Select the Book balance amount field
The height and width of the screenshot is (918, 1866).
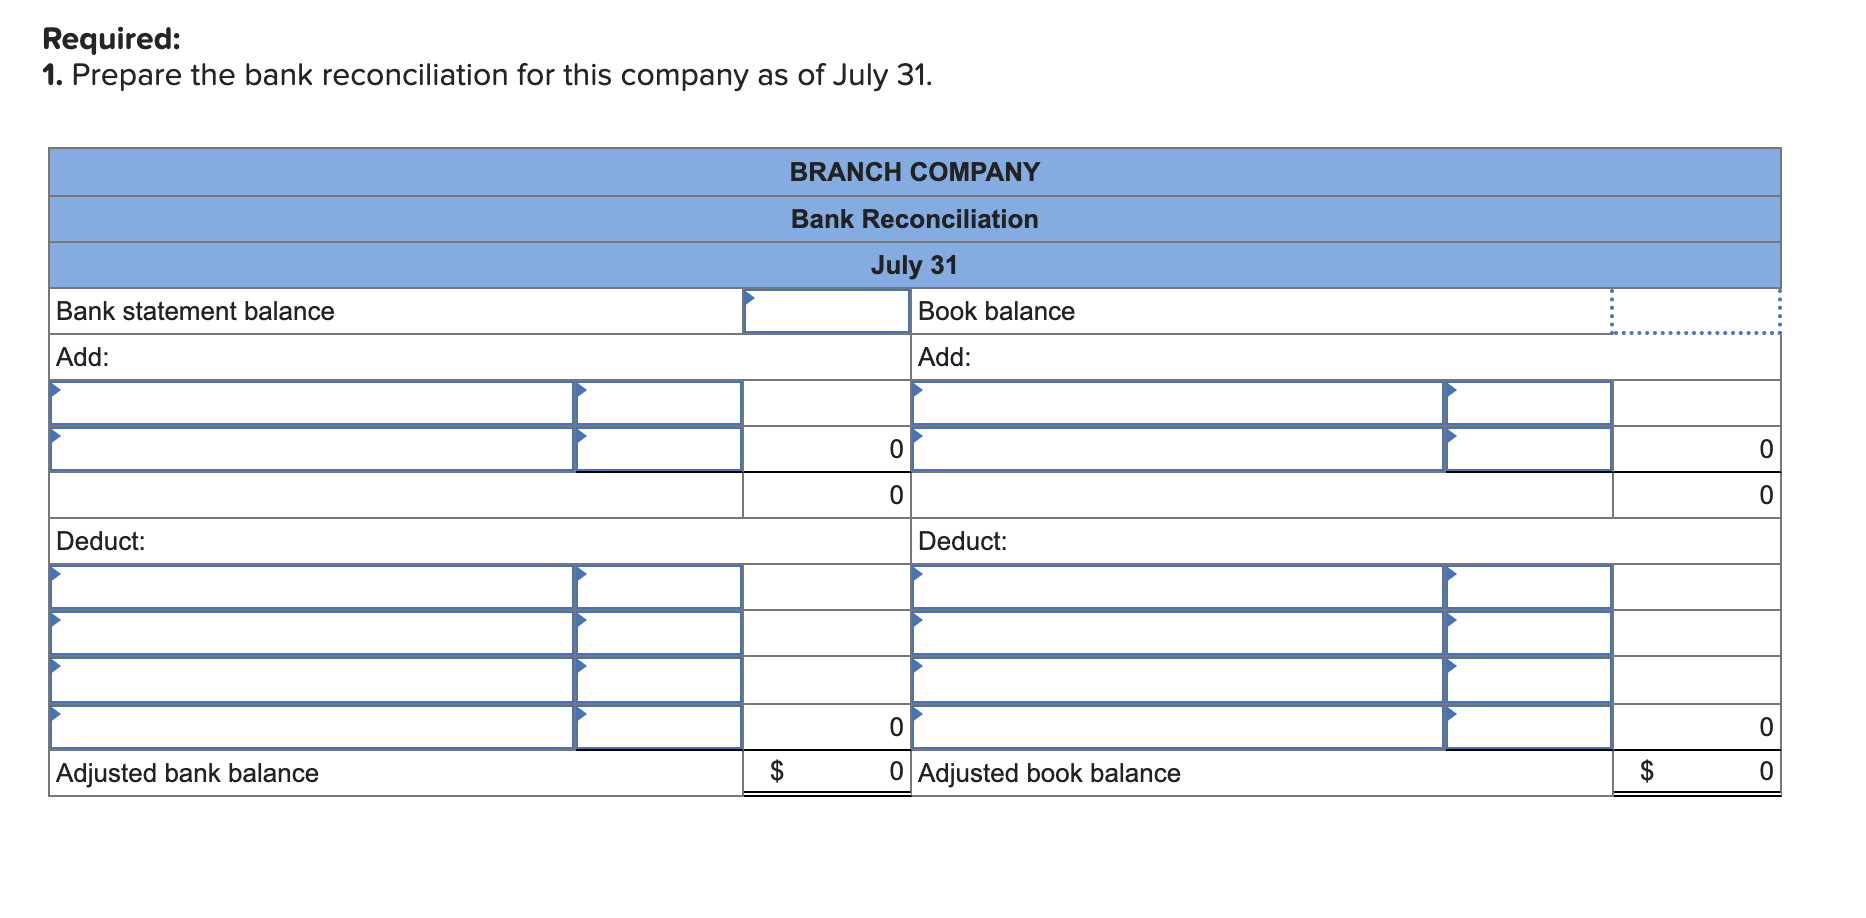click(1696, 311)
